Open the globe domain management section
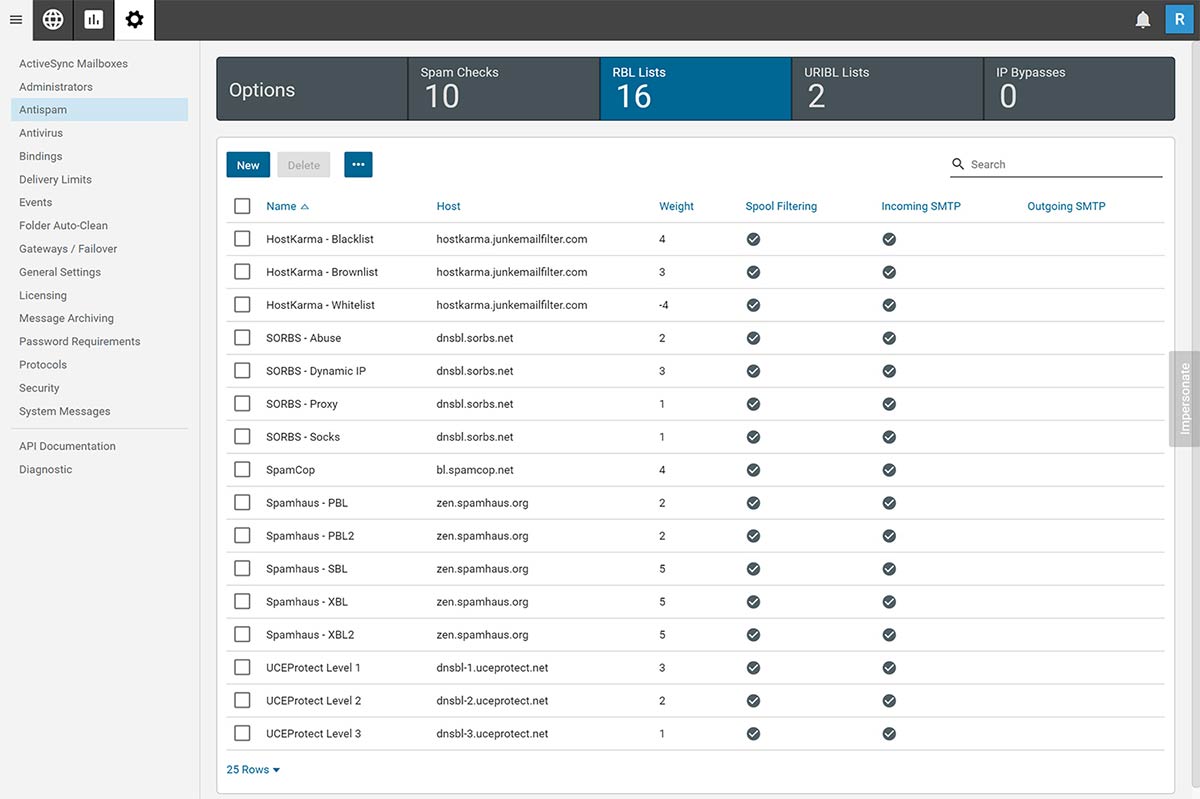This screenshot has width=1200, height=799. pos(53,20)
